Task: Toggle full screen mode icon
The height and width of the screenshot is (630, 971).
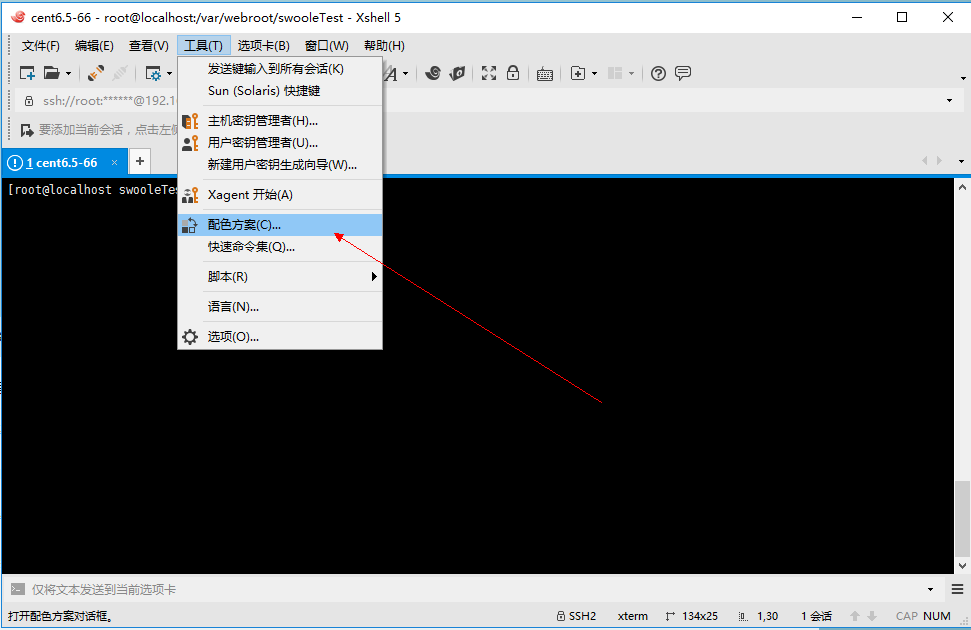Action: click(x=489, y=73)
